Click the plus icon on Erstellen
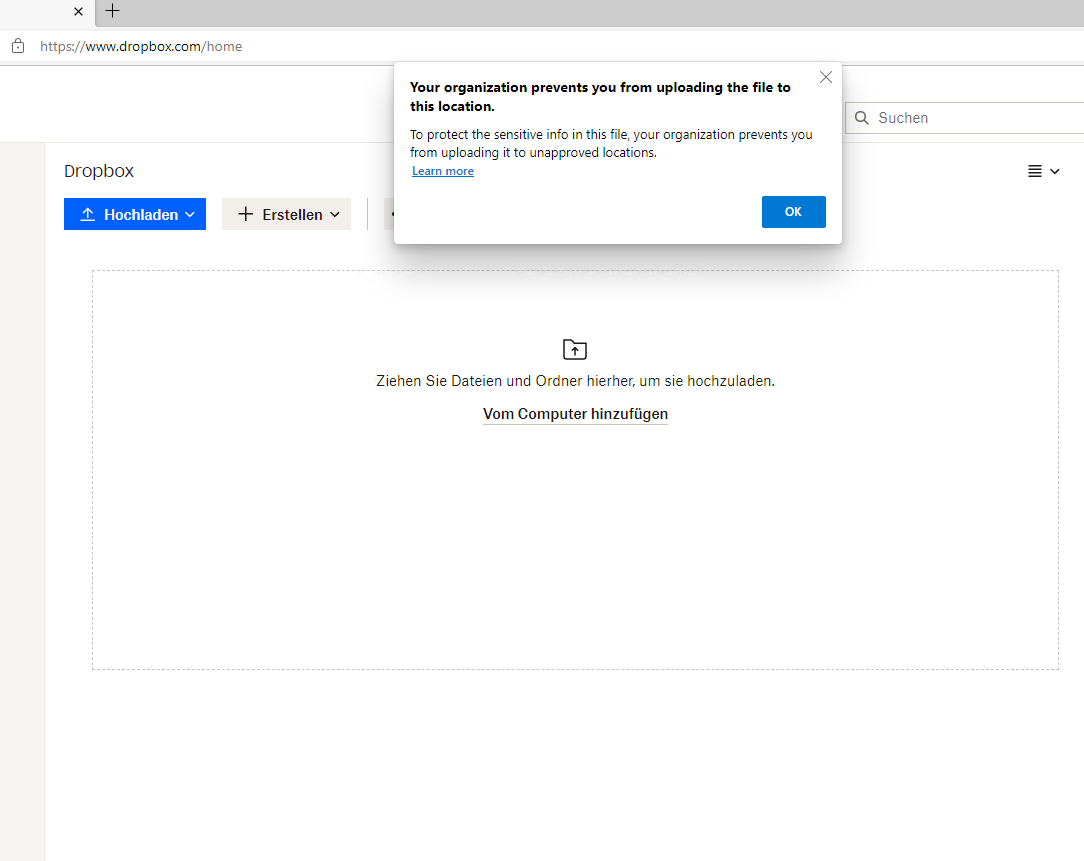The height and width of the screenshot is (861, 1084). [246, 215]
